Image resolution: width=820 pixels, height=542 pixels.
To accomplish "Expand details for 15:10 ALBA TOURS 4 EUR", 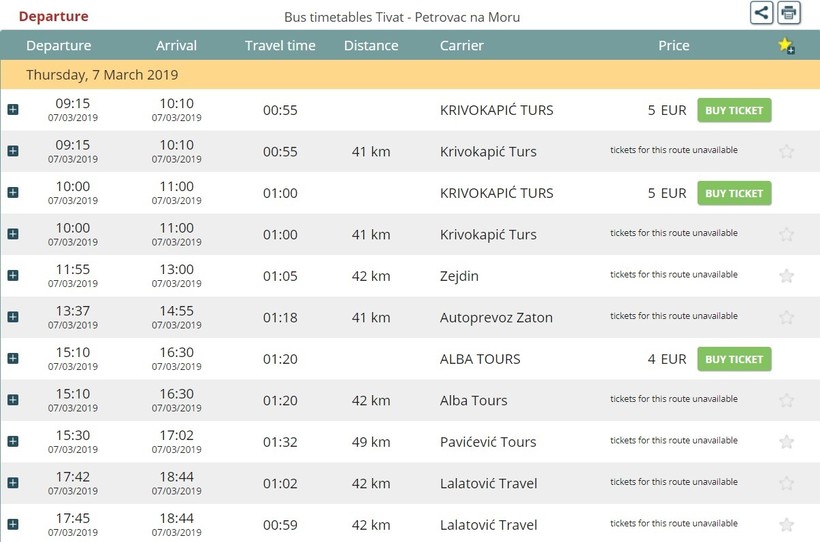I will [13, 359].
